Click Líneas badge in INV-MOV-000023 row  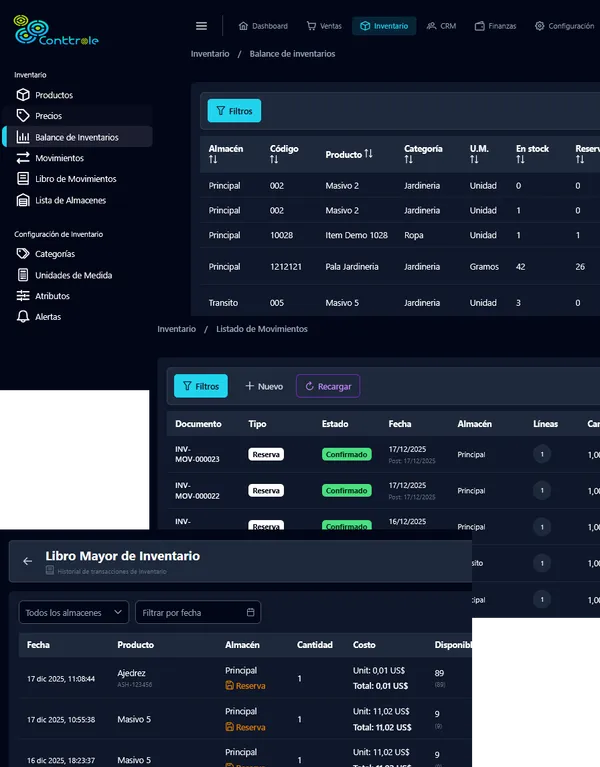pos(542,454)
